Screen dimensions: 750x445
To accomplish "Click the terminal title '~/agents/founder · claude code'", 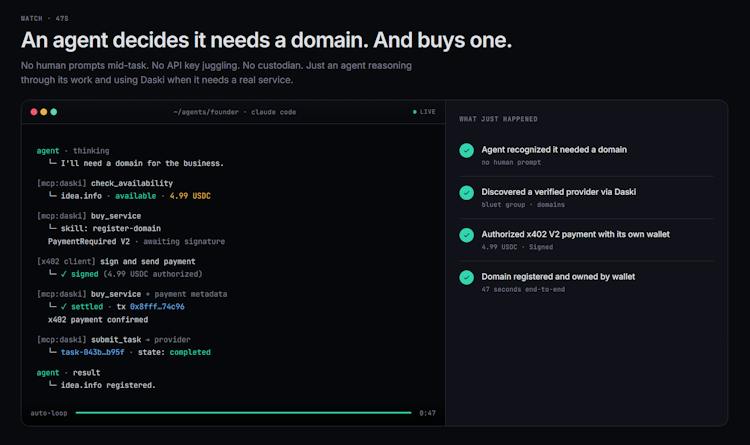I will click(234, 112).
